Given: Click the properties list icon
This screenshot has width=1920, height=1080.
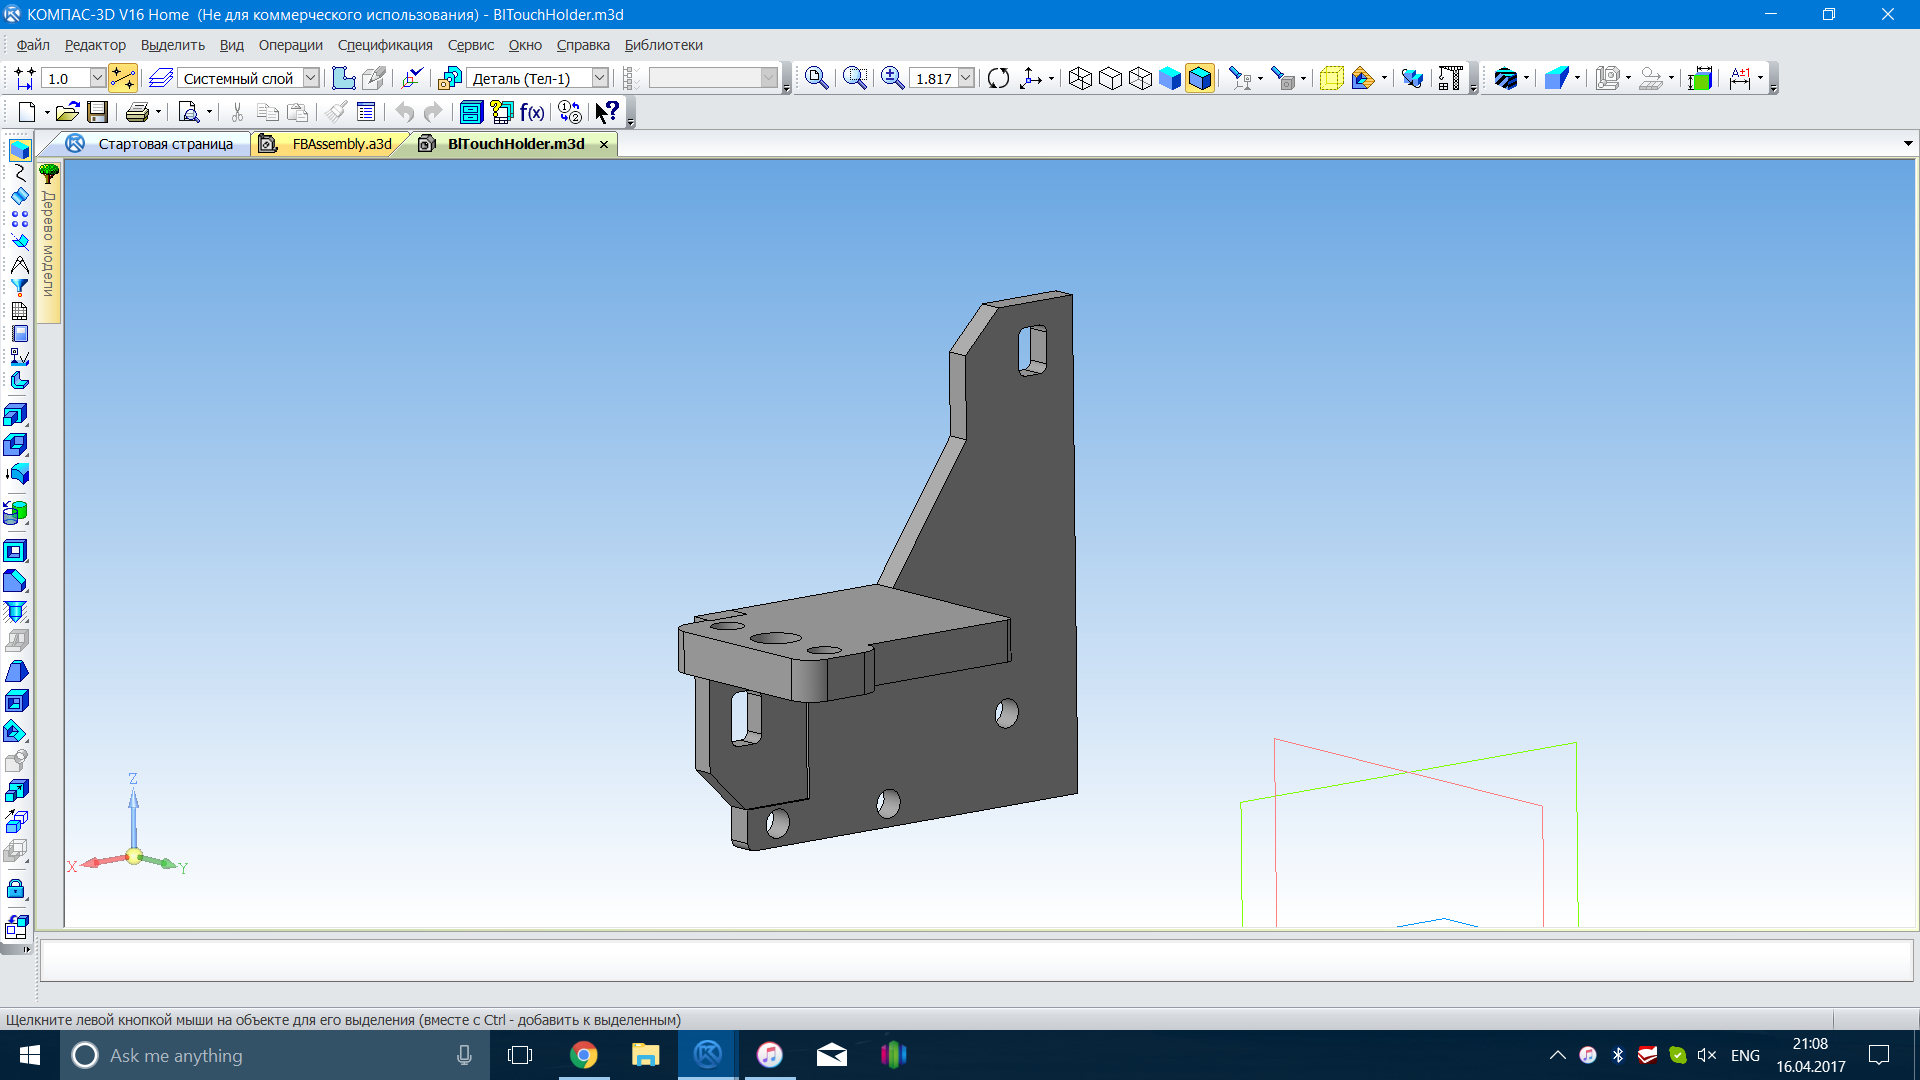Looking at the screenshot, I should [x=366, y=112].
